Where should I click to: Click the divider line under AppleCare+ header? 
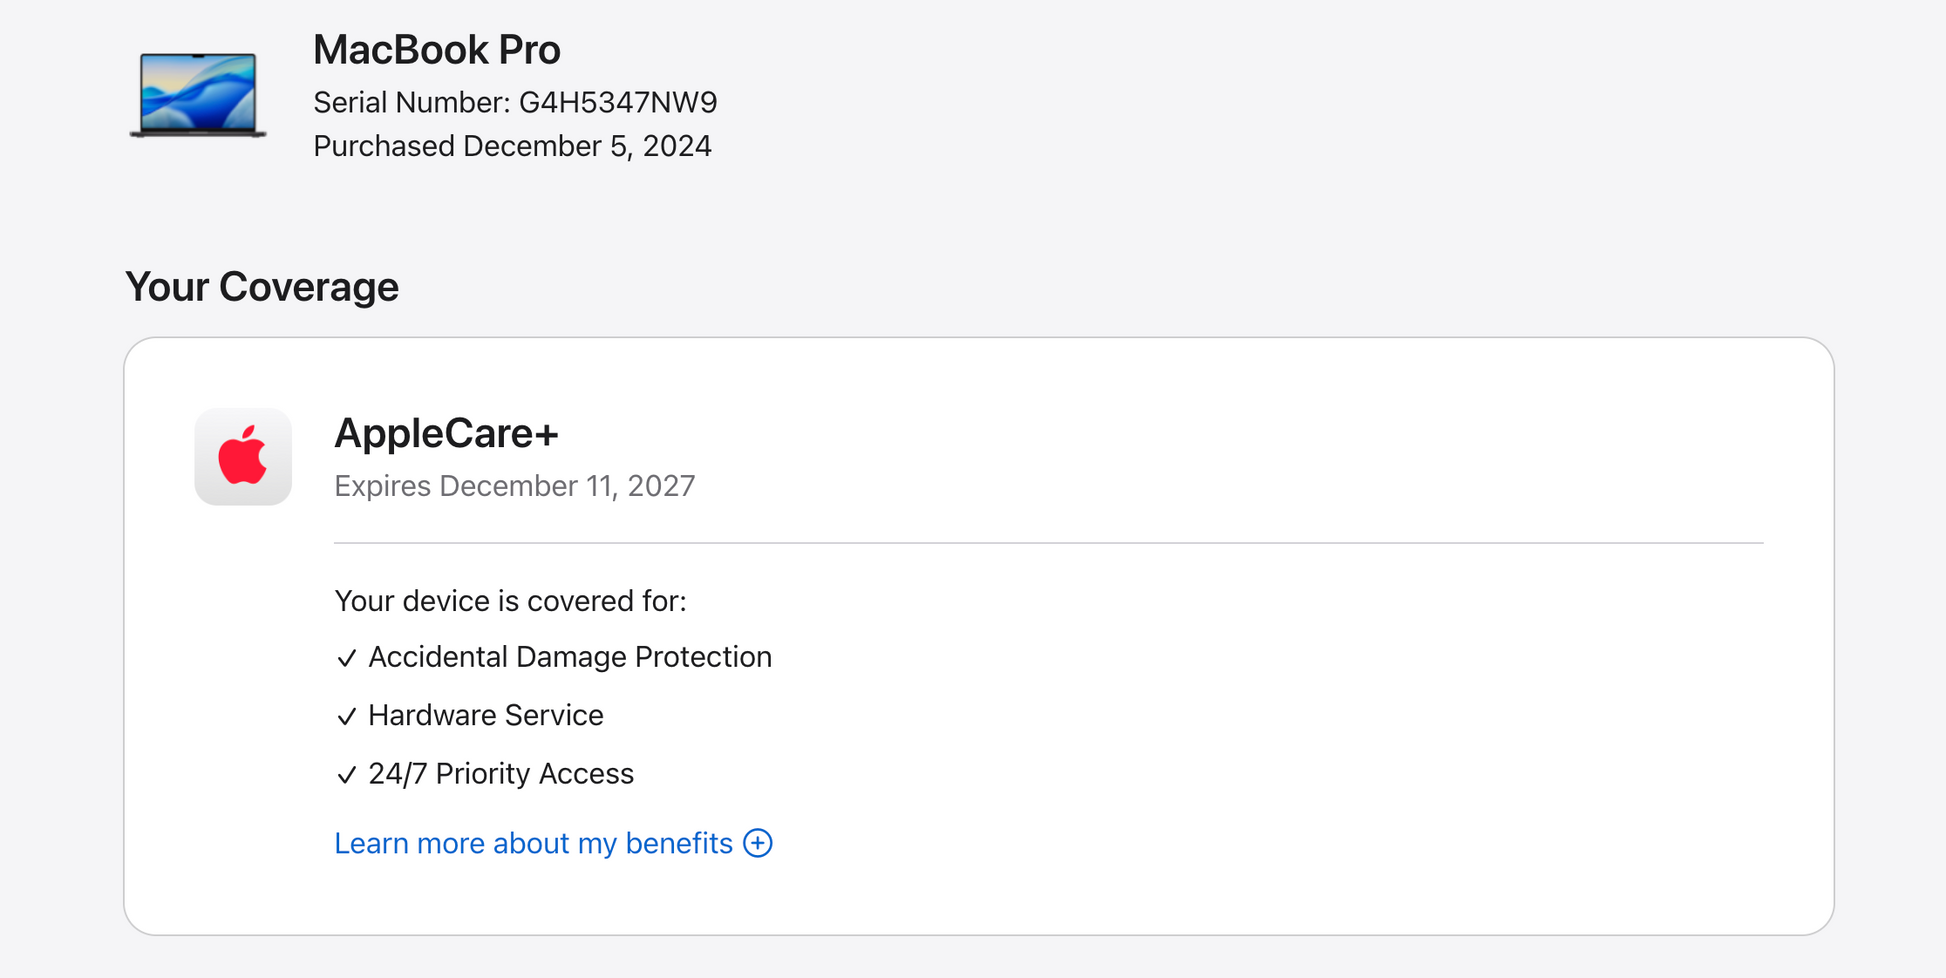tap(1048, 543)
